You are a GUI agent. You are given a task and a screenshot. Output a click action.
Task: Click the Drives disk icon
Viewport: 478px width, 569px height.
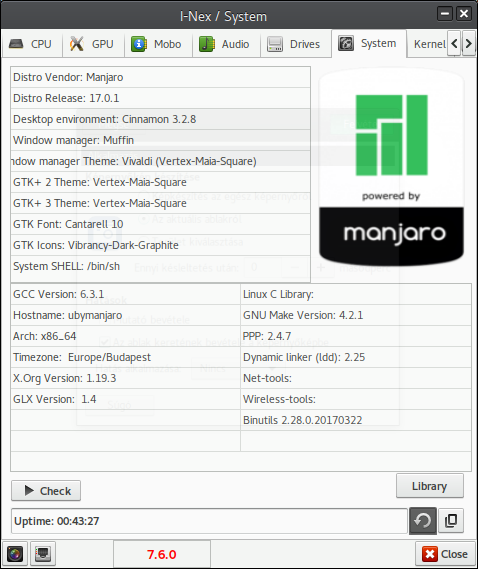click(x=275, y=44)
